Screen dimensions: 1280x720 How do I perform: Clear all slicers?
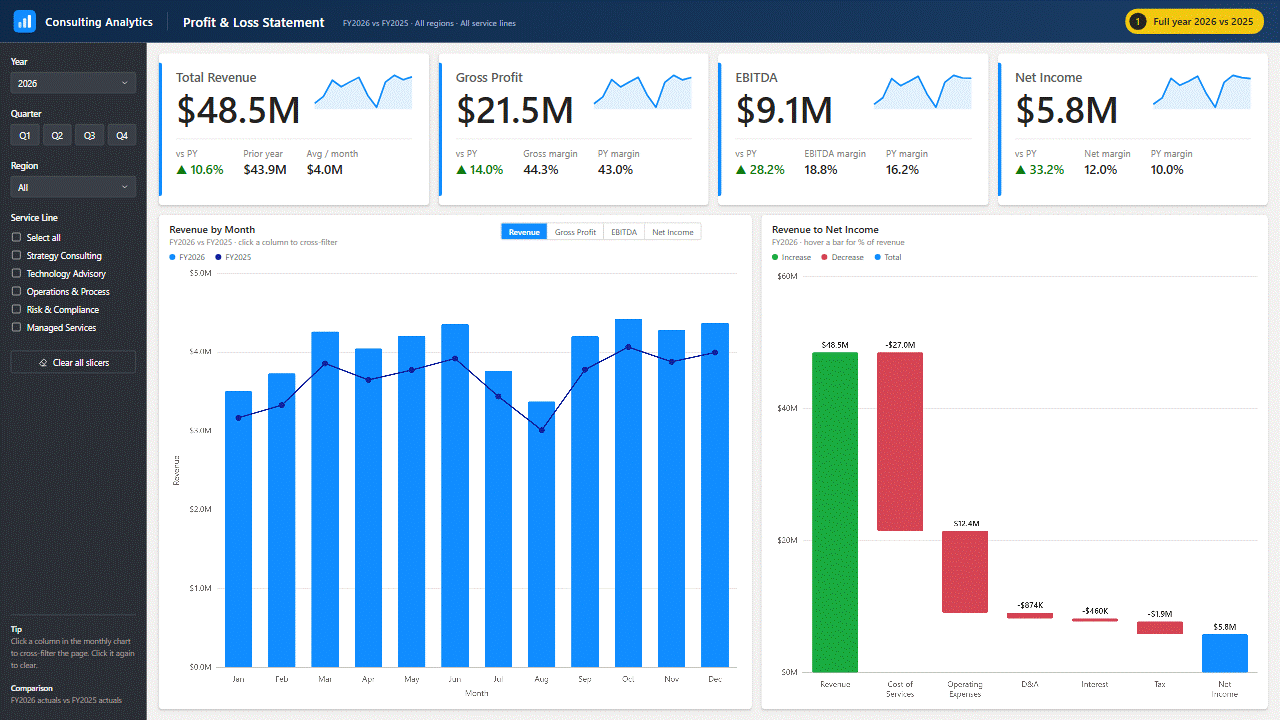tap(73, 362)
